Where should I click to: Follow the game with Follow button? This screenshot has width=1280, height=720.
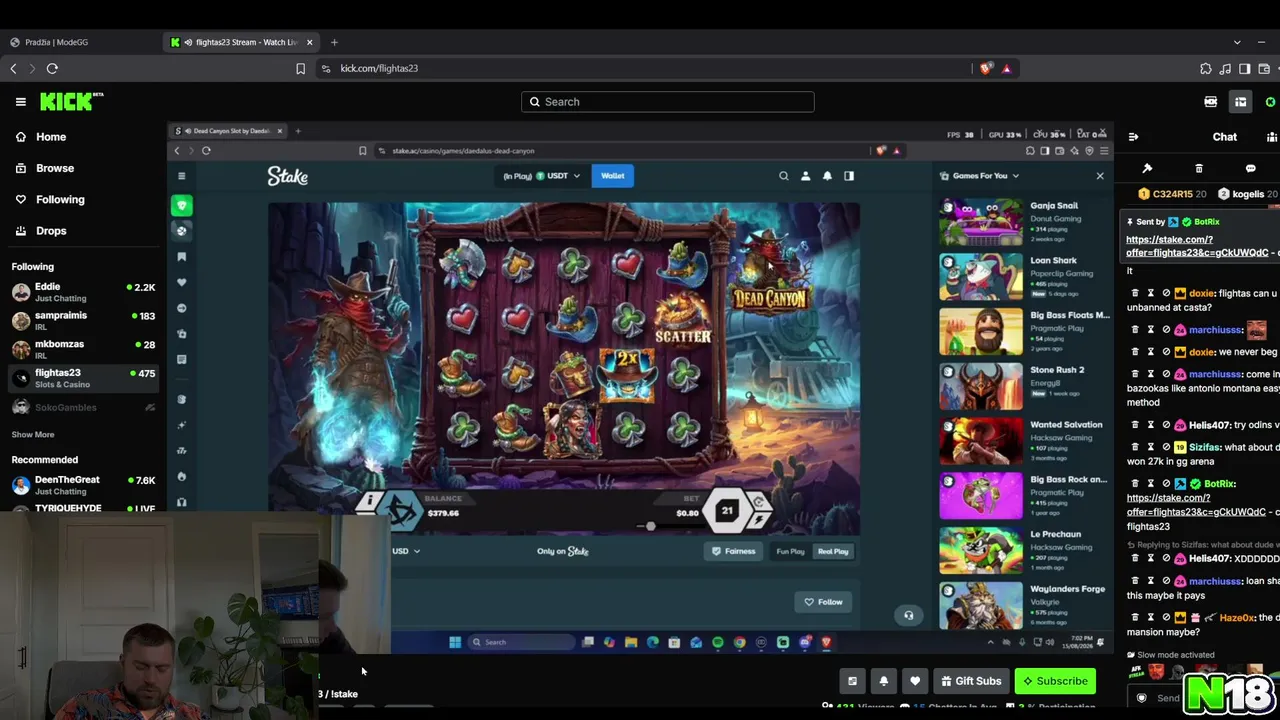coord(824,602)
